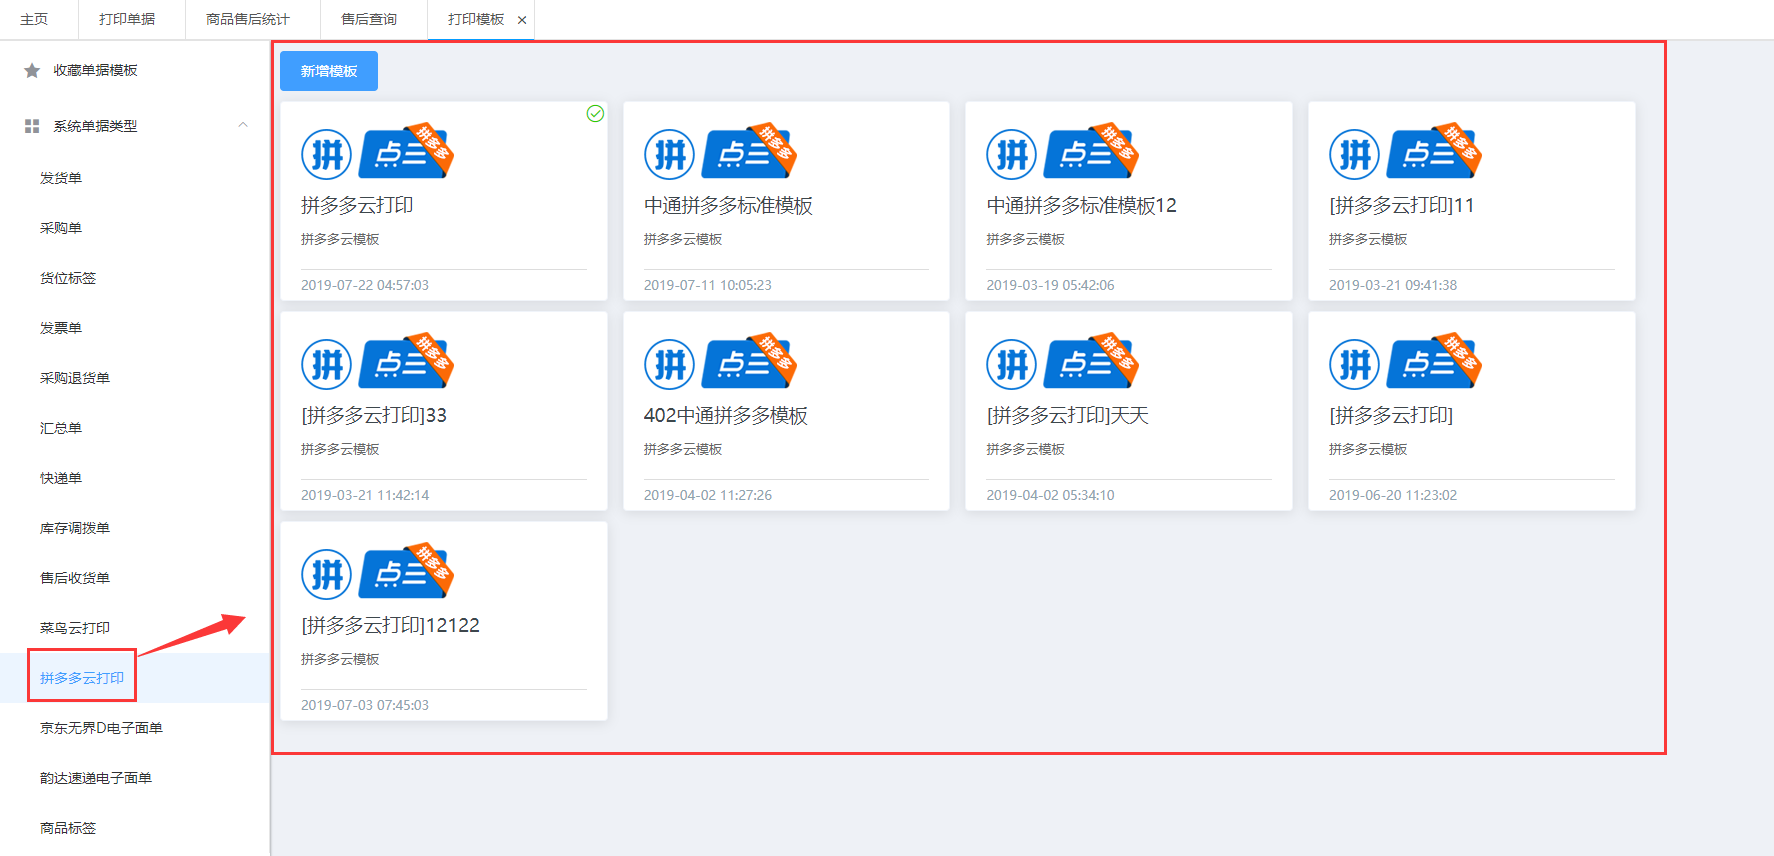Image resolution: width=1774 pixels, height=856 pixels.
Task: Click the blue 点三 logo on 中通拼多多标准模板 card
Action: [749, 152]
